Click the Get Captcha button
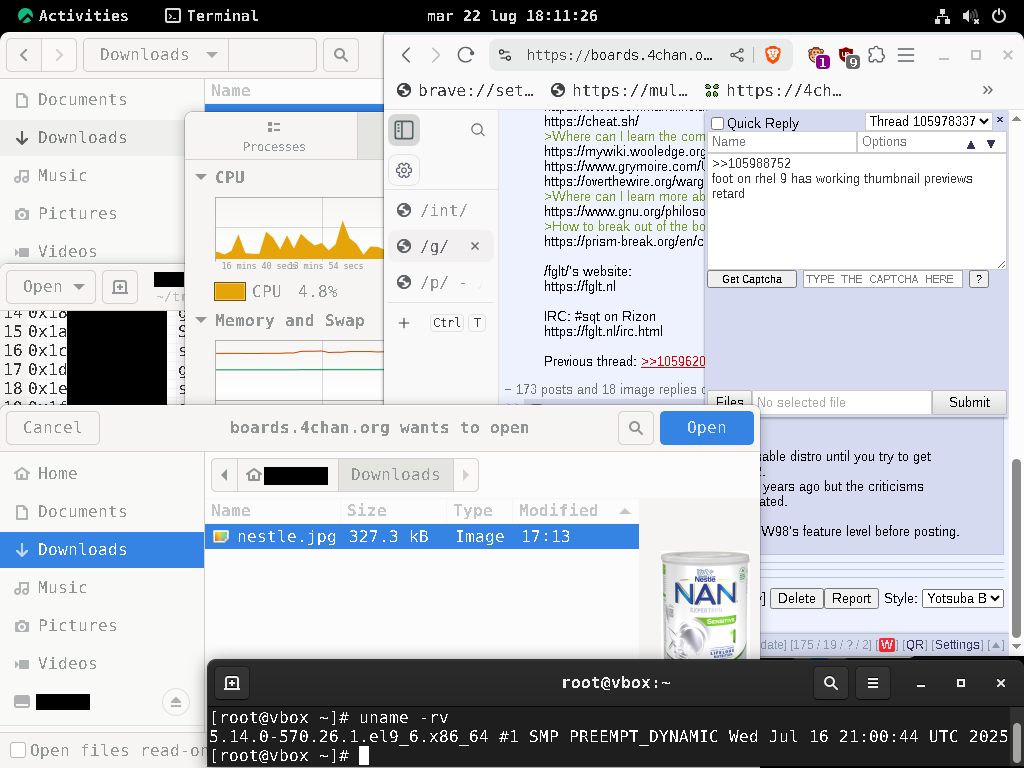 pos(752,280)
